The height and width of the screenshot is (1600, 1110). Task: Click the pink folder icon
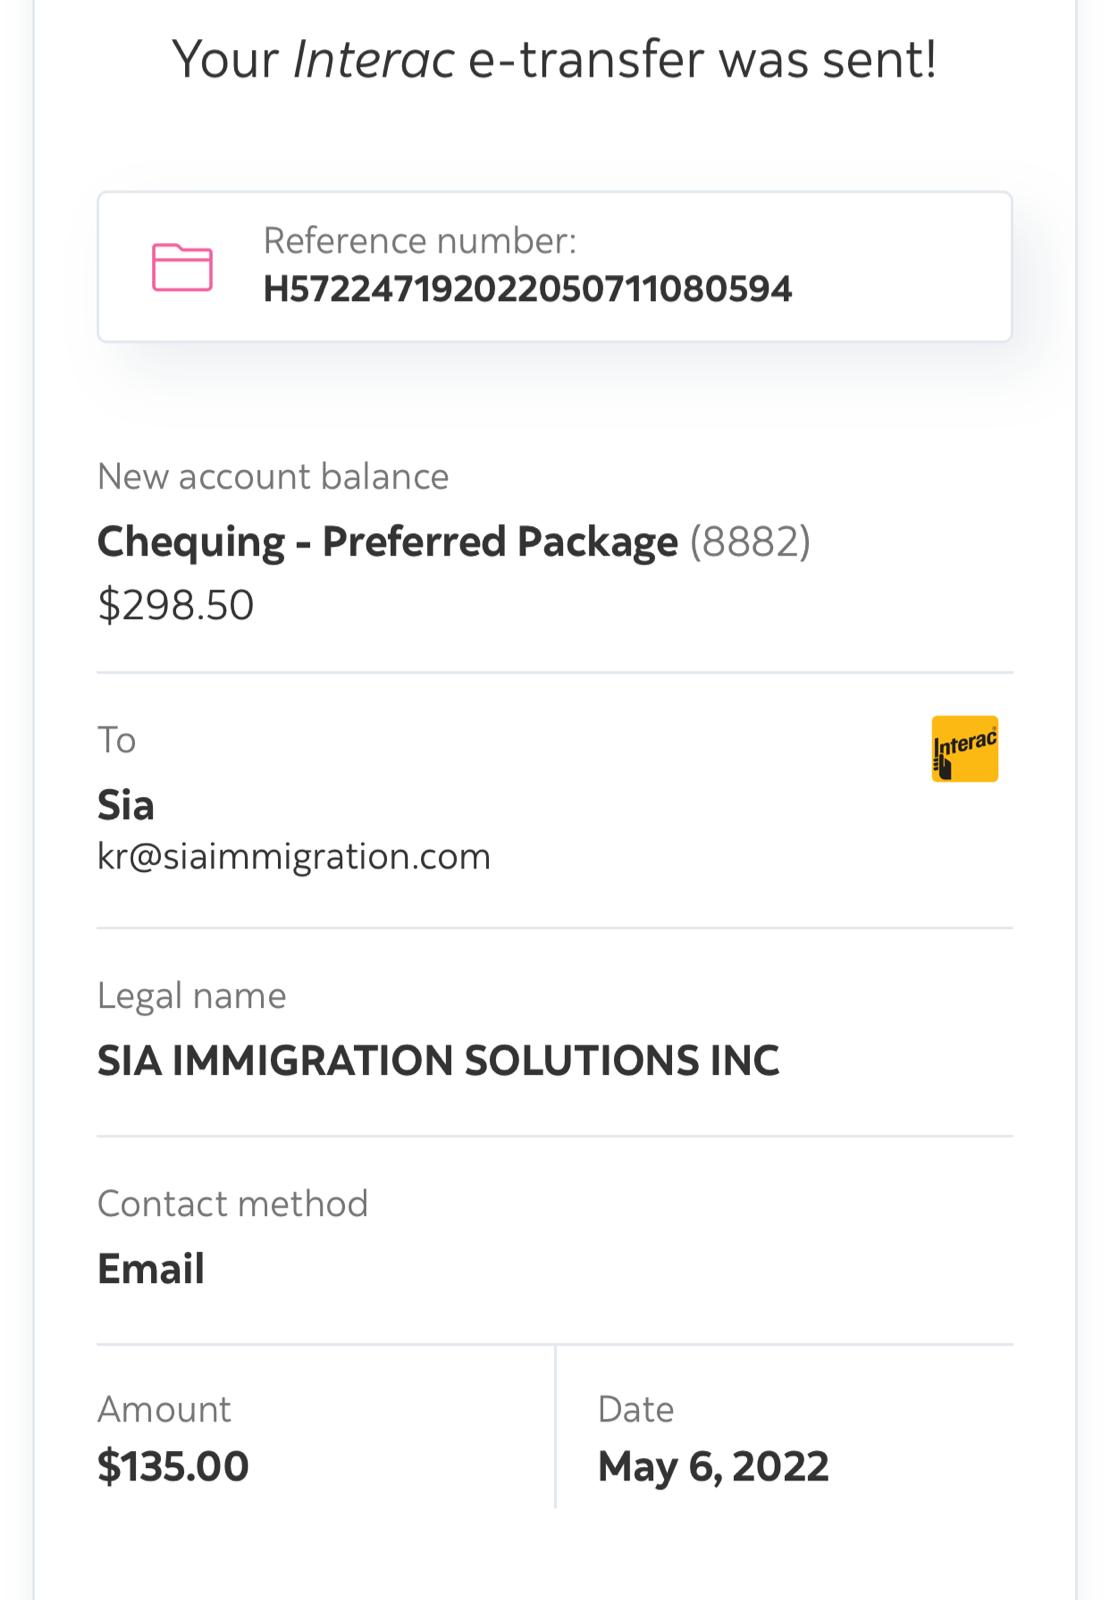[x=182, y=267]
